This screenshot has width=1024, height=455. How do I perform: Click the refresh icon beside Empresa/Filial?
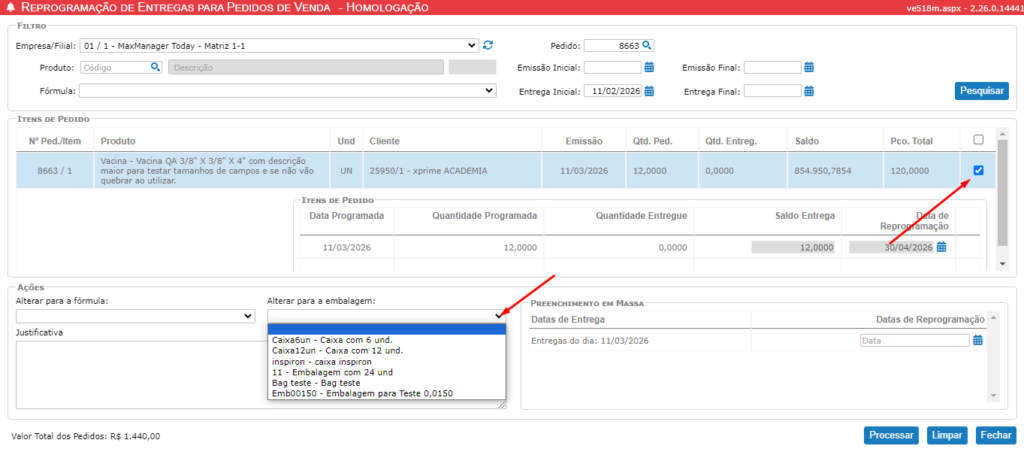[x=488, y=45]
